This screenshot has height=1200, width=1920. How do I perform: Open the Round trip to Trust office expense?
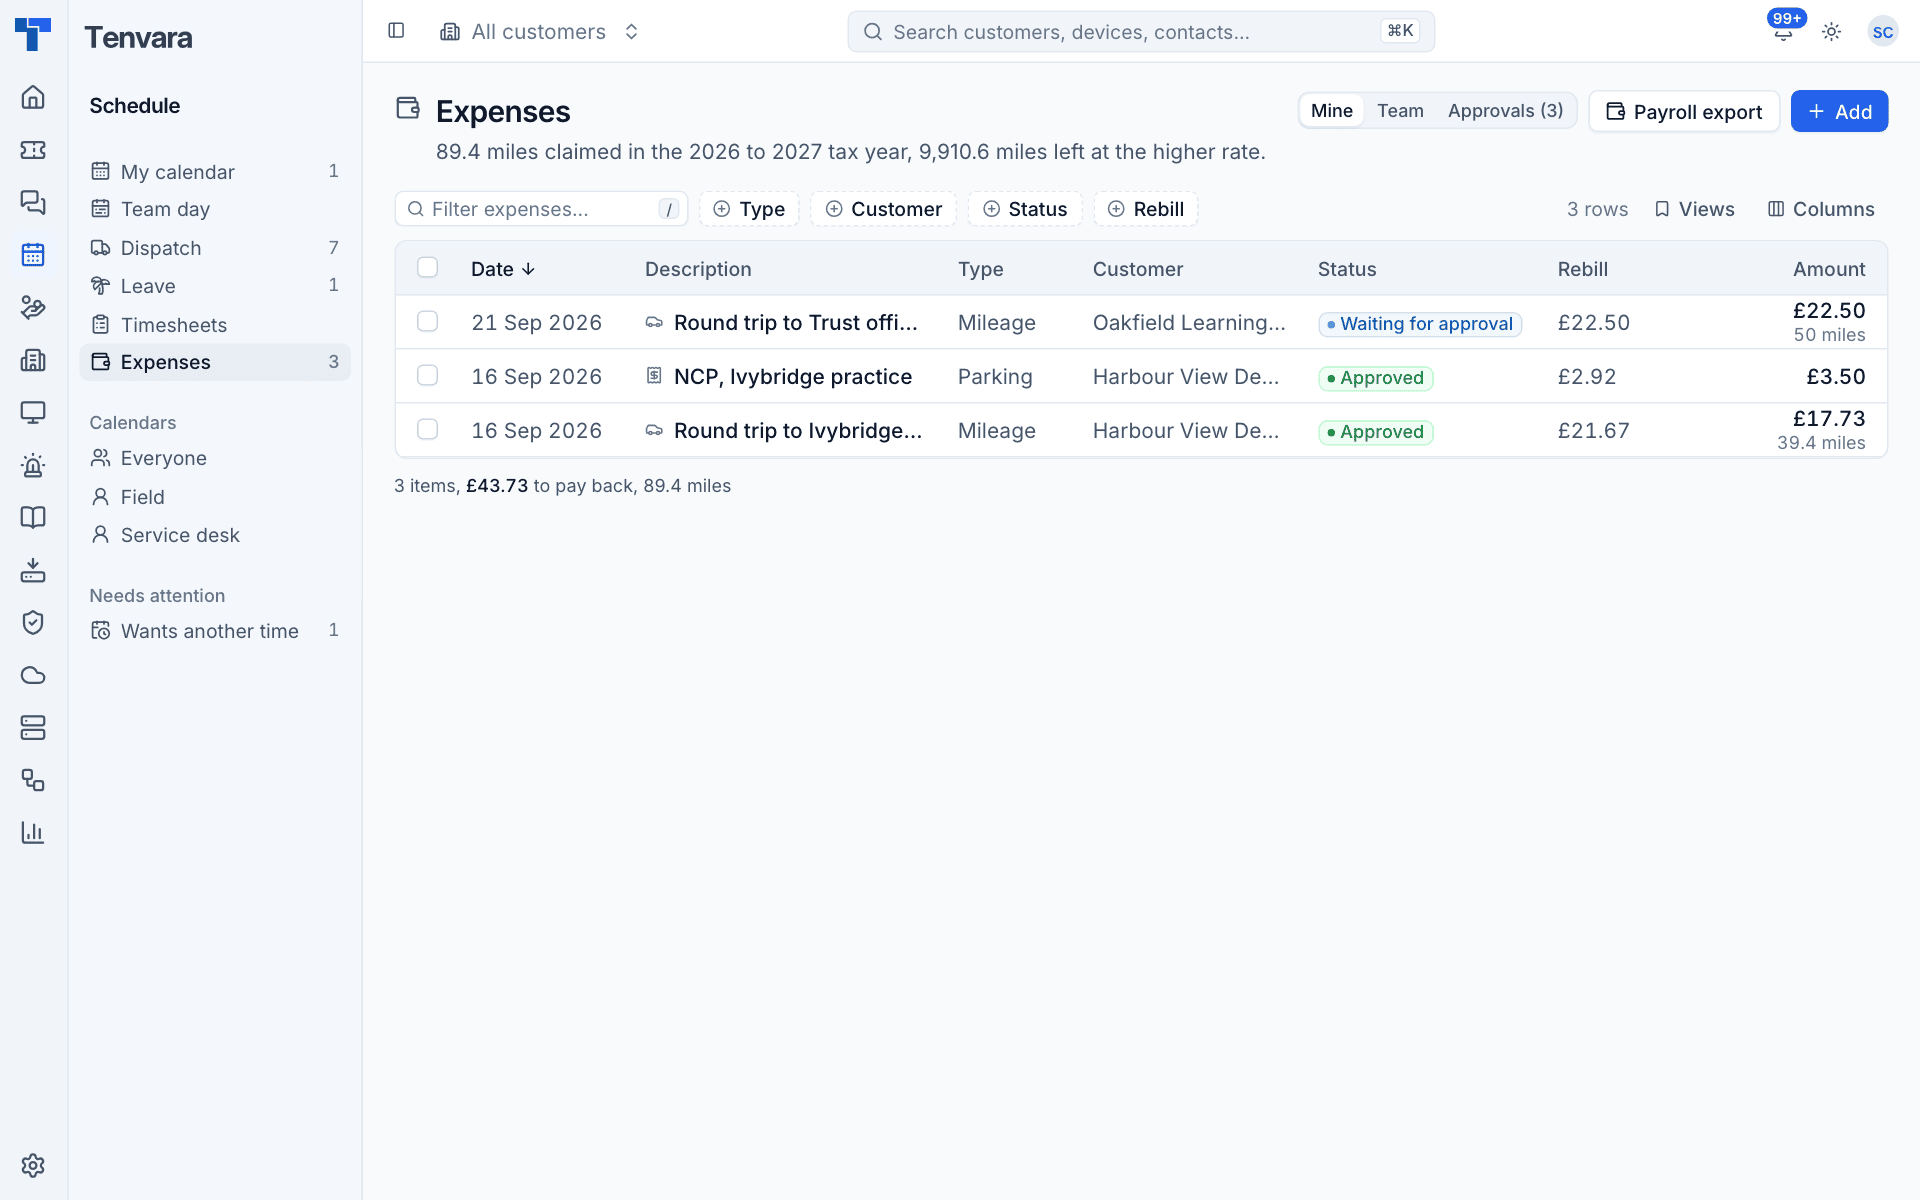point(795,323)
